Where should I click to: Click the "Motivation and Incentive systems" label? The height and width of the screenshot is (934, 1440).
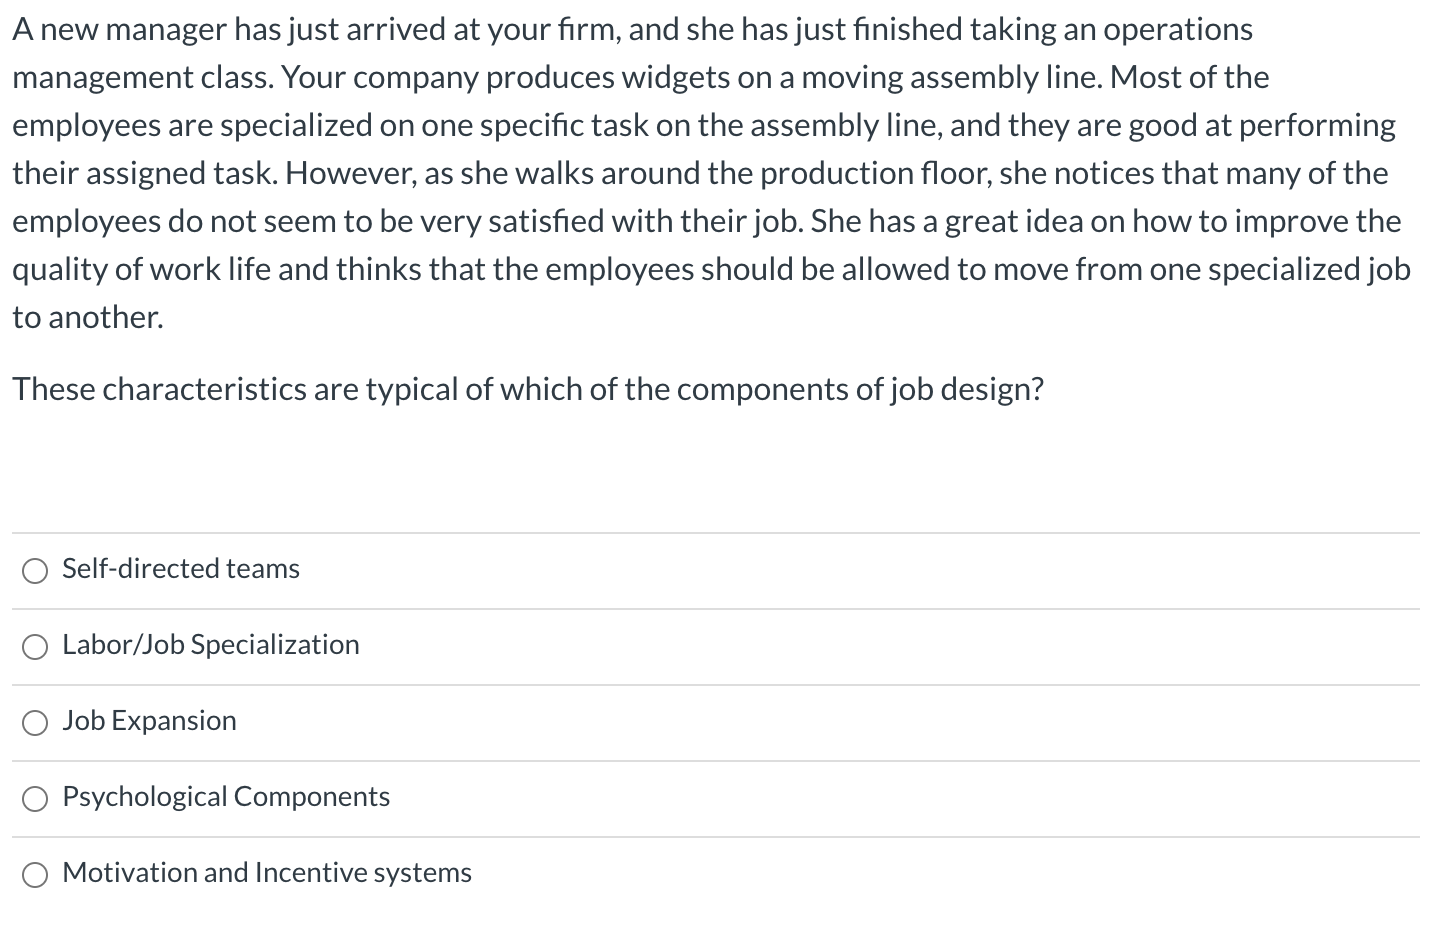[x=267, y=873]
